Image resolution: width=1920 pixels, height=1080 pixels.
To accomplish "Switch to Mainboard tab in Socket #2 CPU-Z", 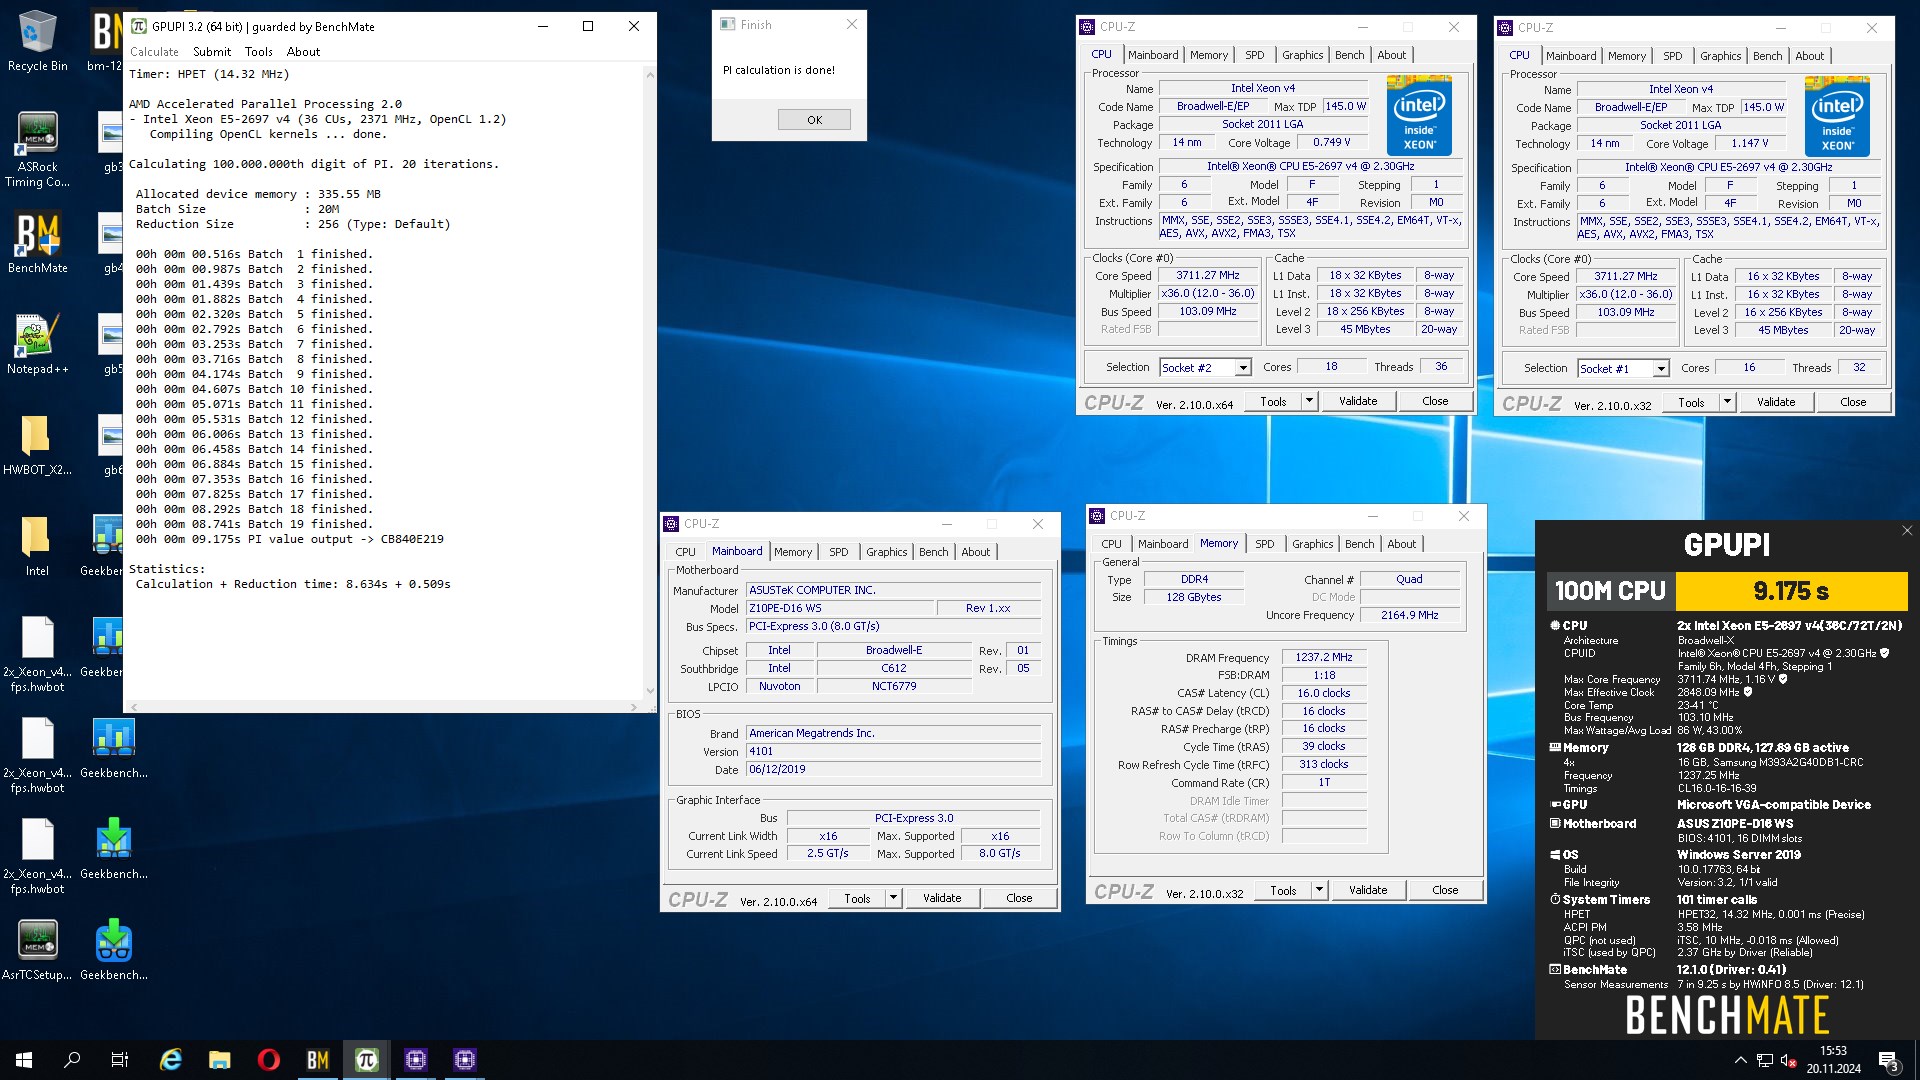I will coord(1153,55).
